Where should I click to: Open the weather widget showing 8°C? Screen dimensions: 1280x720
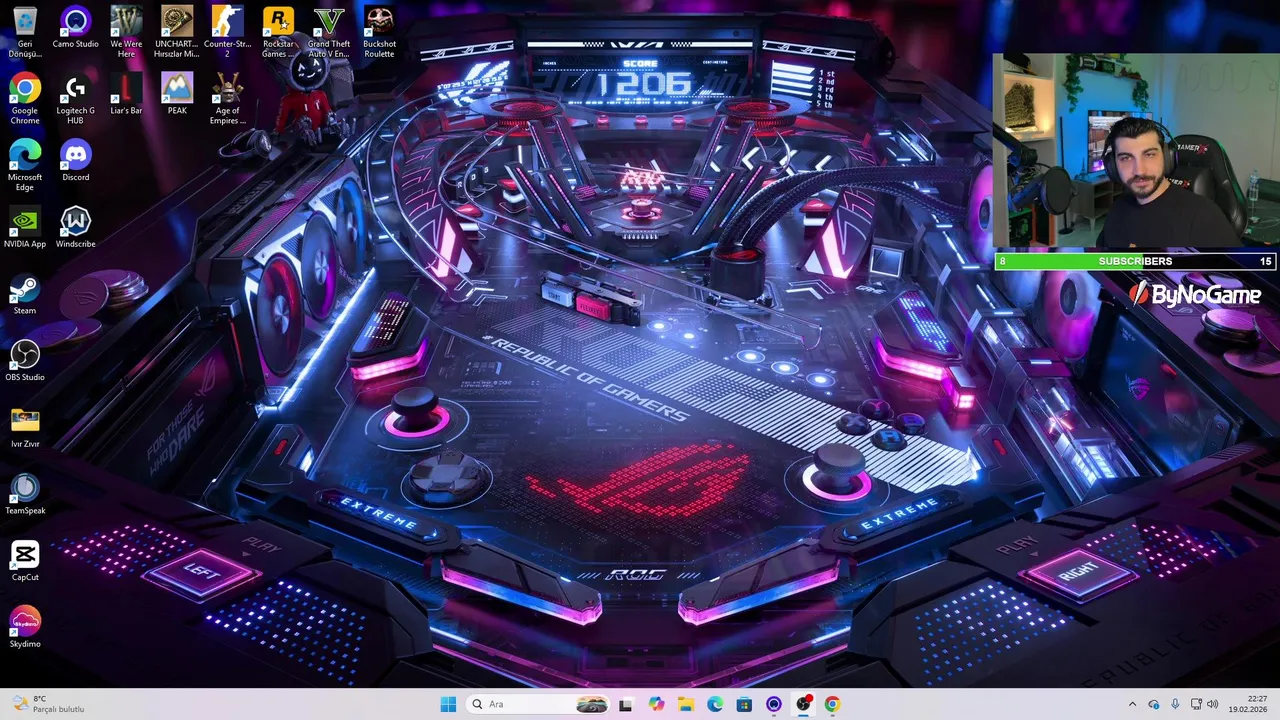click(50, 704)
